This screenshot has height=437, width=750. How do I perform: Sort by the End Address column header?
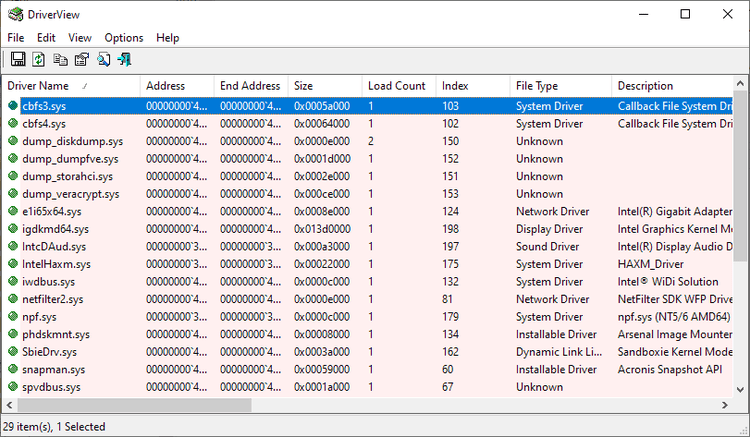tap(251, 86)
